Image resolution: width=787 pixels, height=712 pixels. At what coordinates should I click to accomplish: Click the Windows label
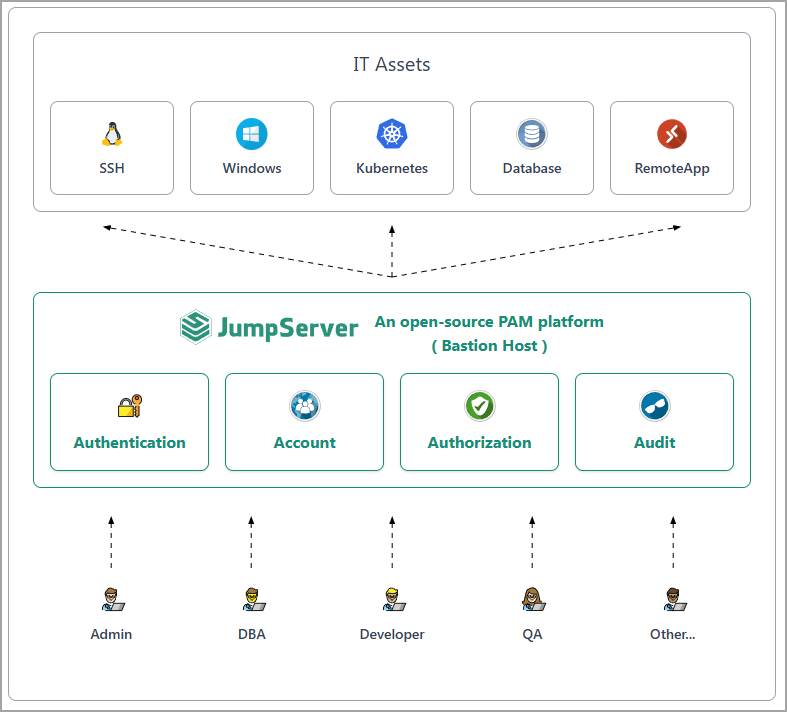click(252, 168)
